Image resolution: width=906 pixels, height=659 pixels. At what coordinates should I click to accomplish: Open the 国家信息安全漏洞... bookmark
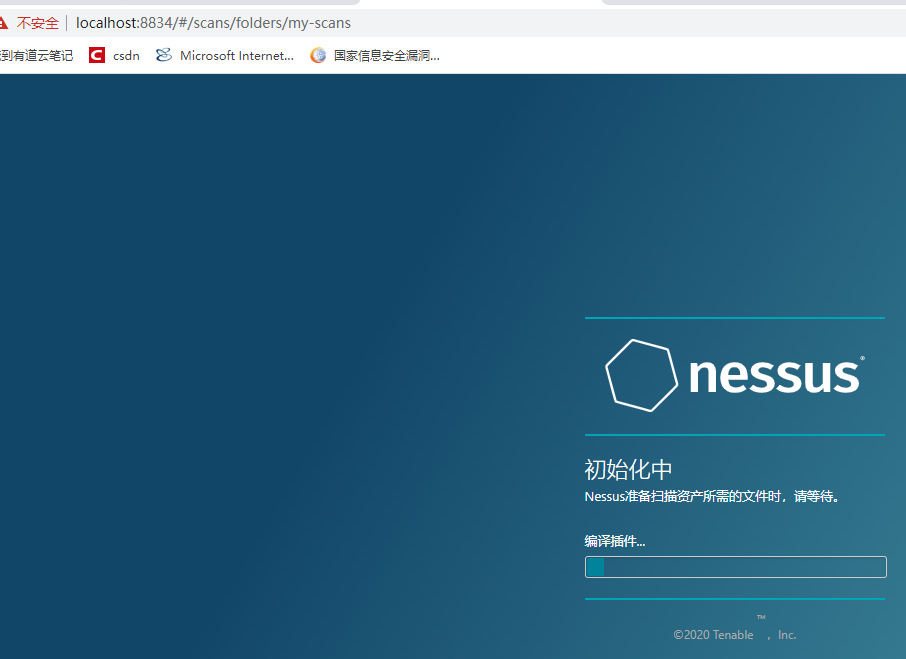(x=387, y=55)
